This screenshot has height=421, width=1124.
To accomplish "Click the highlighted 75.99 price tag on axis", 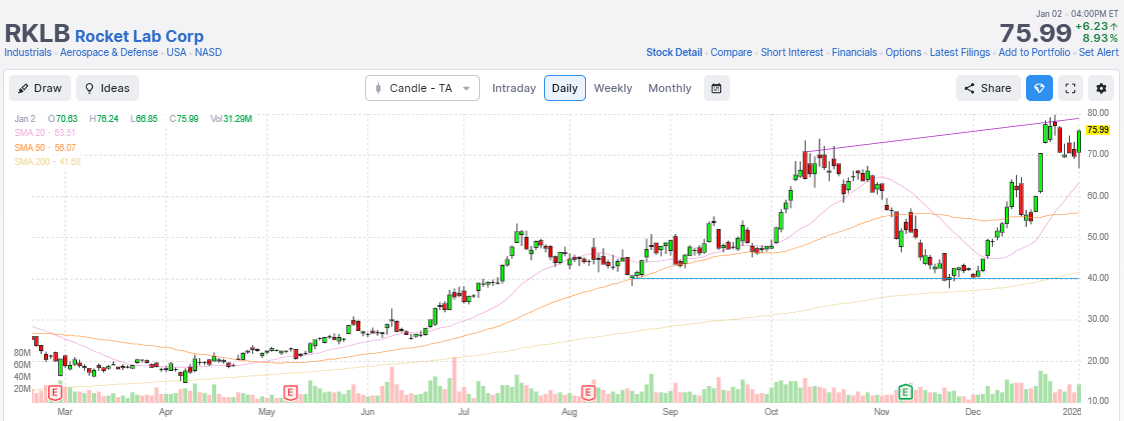I will (x=1097, y=130).
